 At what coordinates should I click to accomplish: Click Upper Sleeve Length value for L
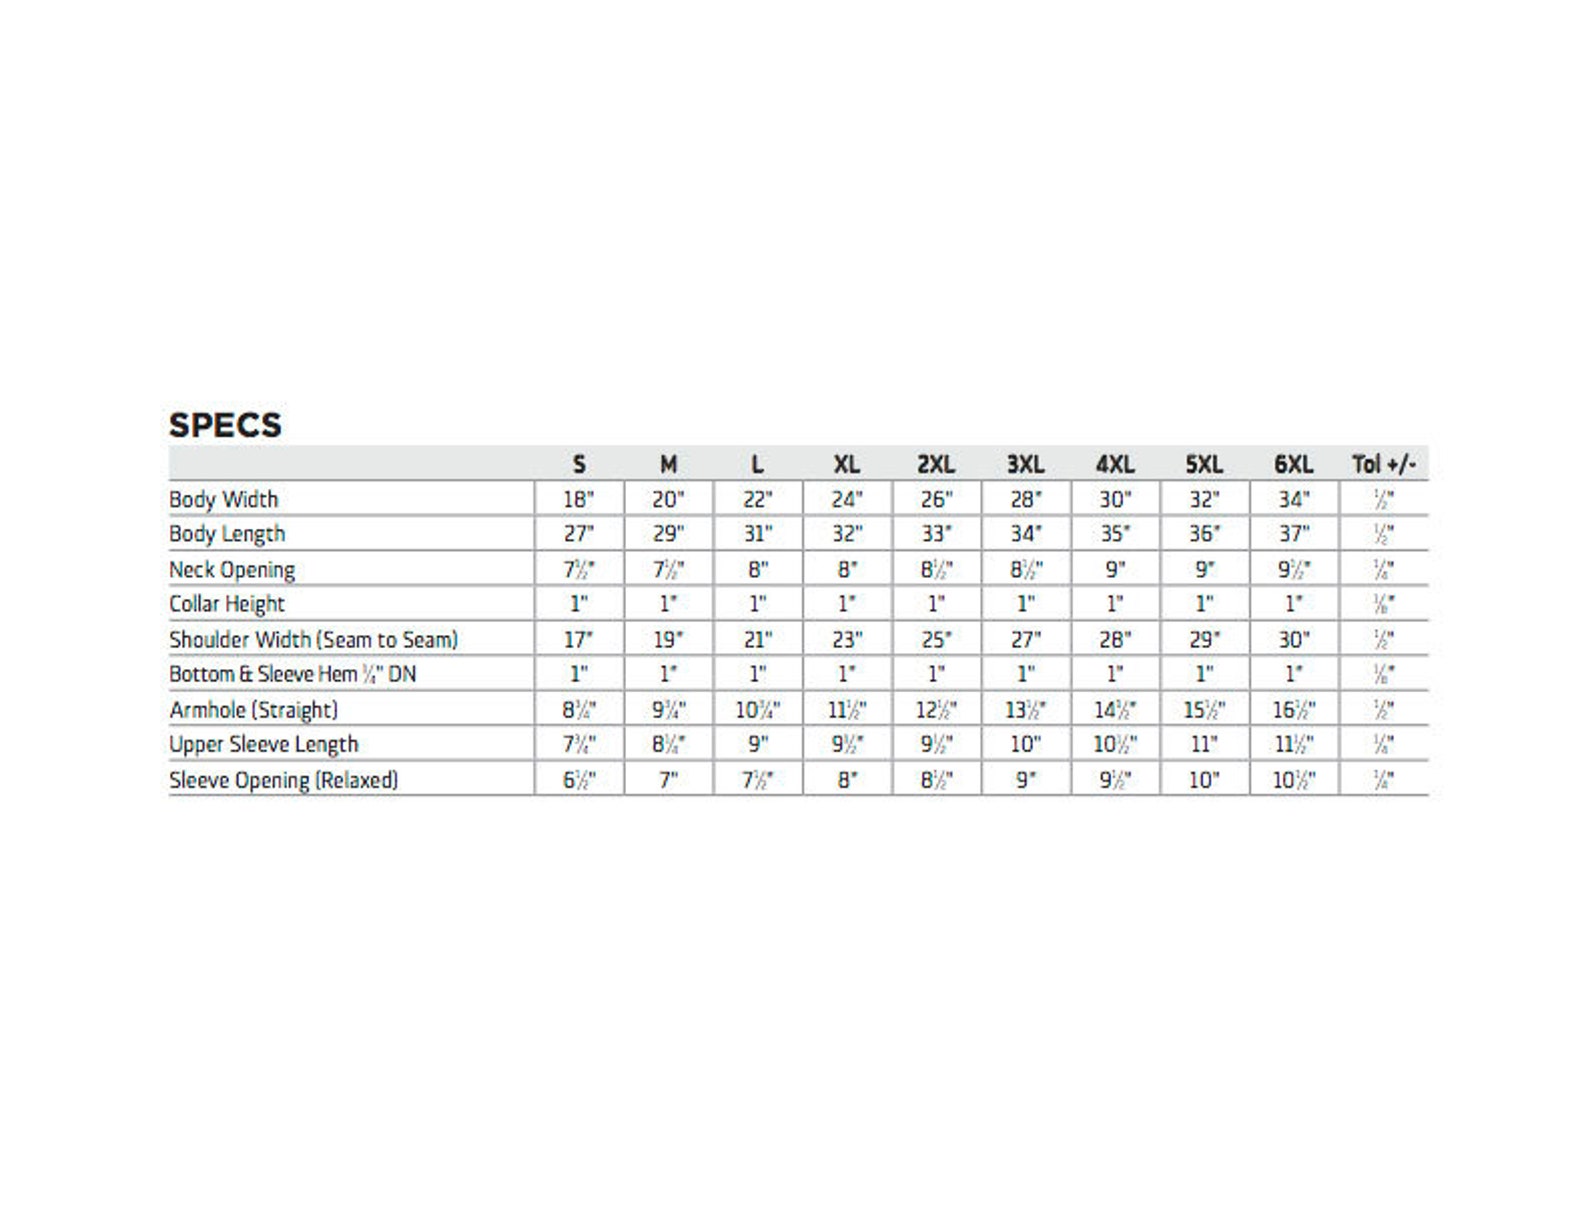pos(758,744)
